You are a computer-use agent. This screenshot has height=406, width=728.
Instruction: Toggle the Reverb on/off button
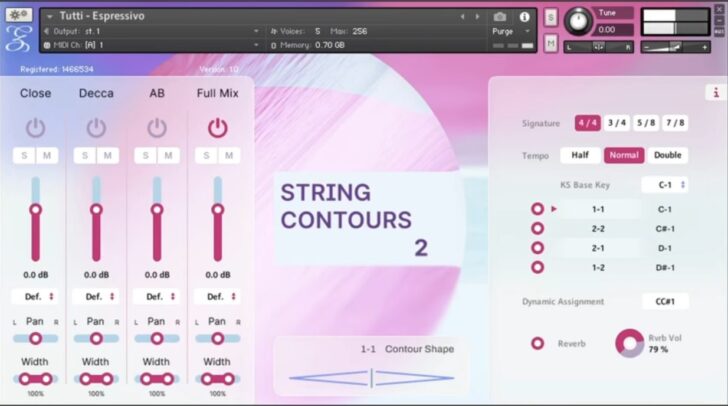coord(537,343)
